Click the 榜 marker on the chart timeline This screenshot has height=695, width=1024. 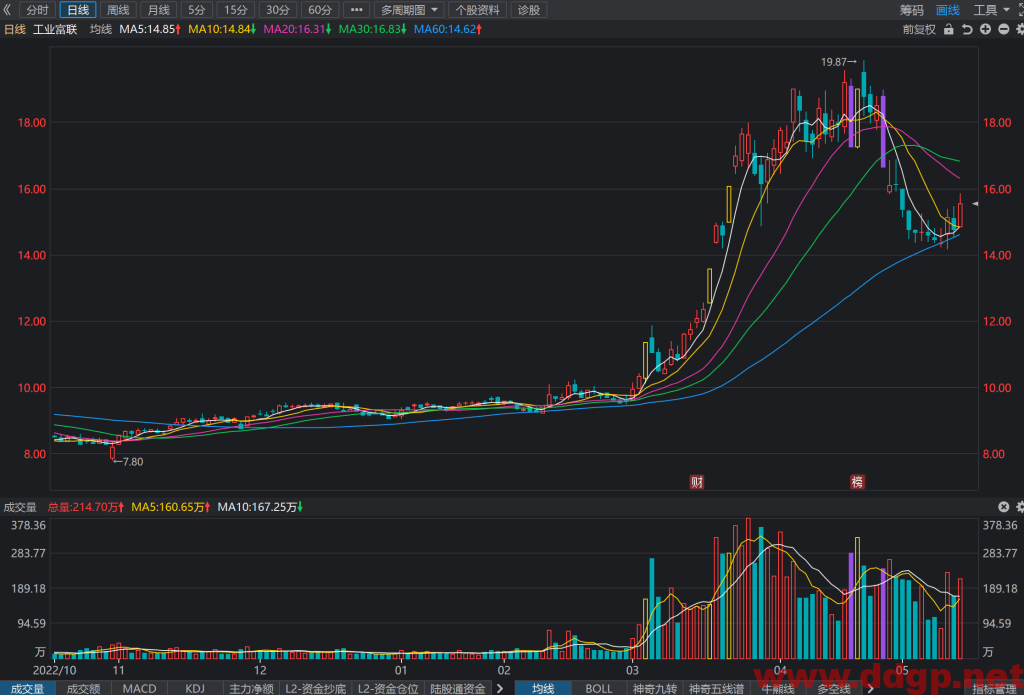[857, 482]
